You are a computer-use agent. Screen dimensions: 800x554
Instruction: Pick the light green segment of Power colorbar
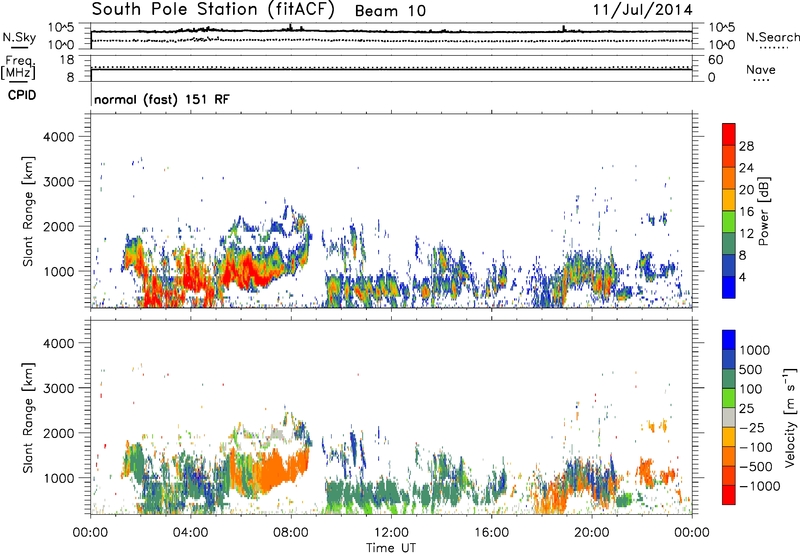(x=729, y=222)
